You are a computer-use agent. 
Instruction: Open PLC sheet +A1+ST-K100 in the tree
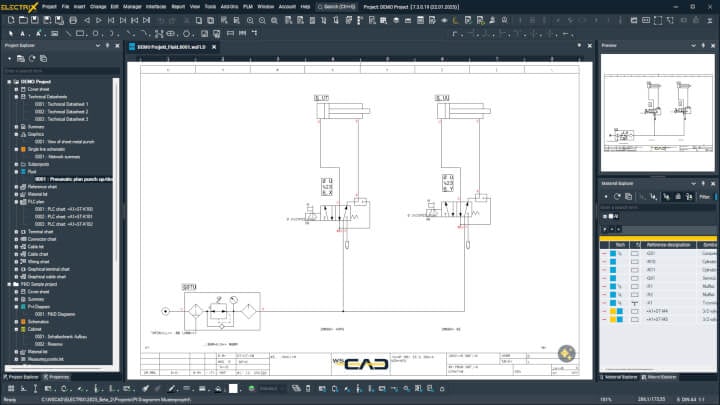point(64,208)
